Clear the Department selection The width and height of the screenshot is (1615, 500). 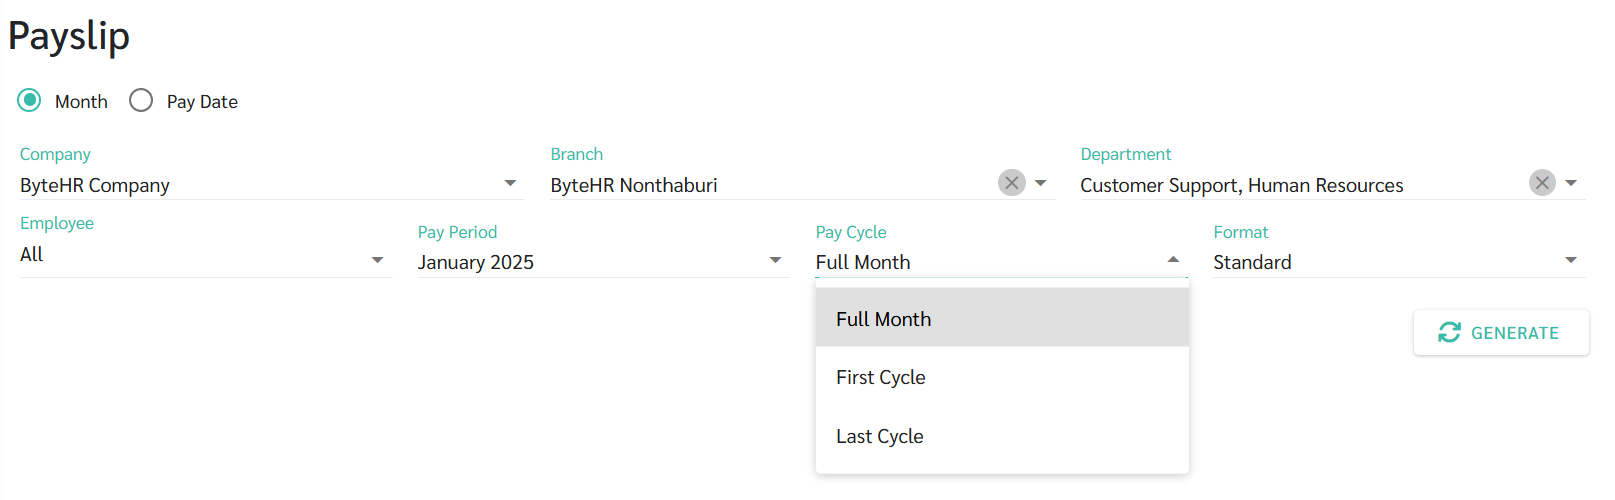pyautogui.click(x=1542, y=183)
